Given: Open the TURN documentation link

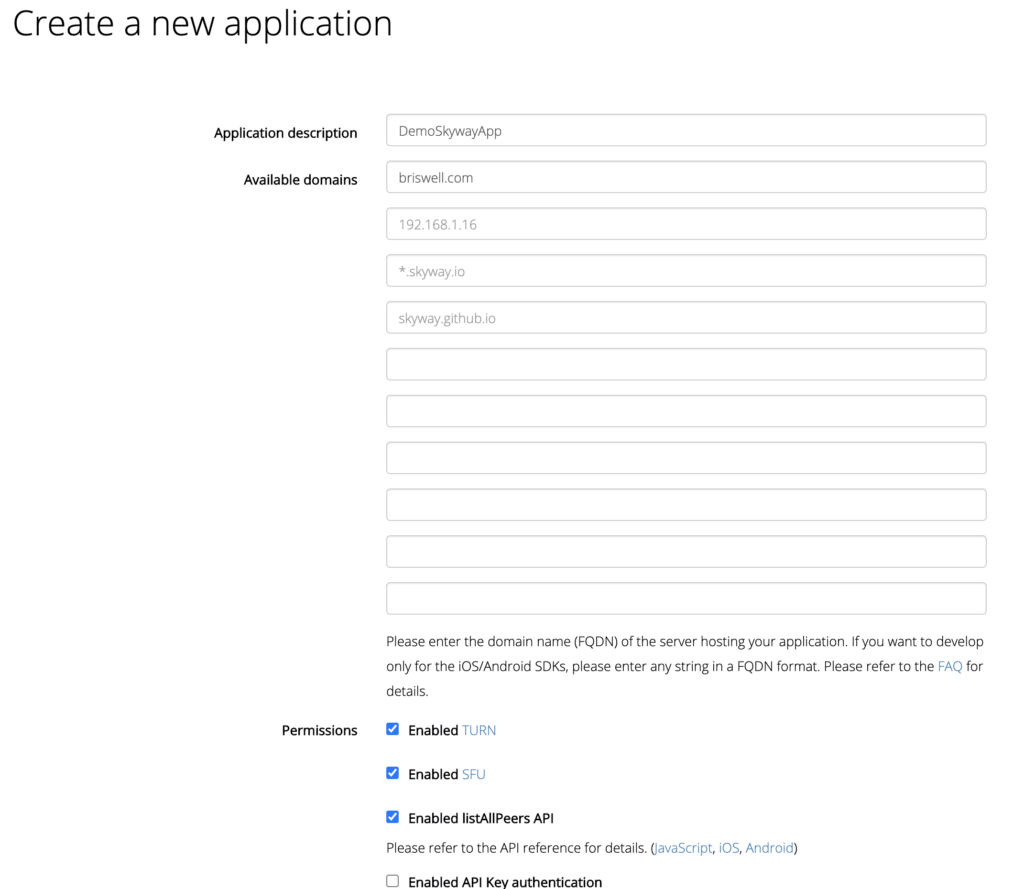Looking at the screenshot, I should tap(478, 730).
